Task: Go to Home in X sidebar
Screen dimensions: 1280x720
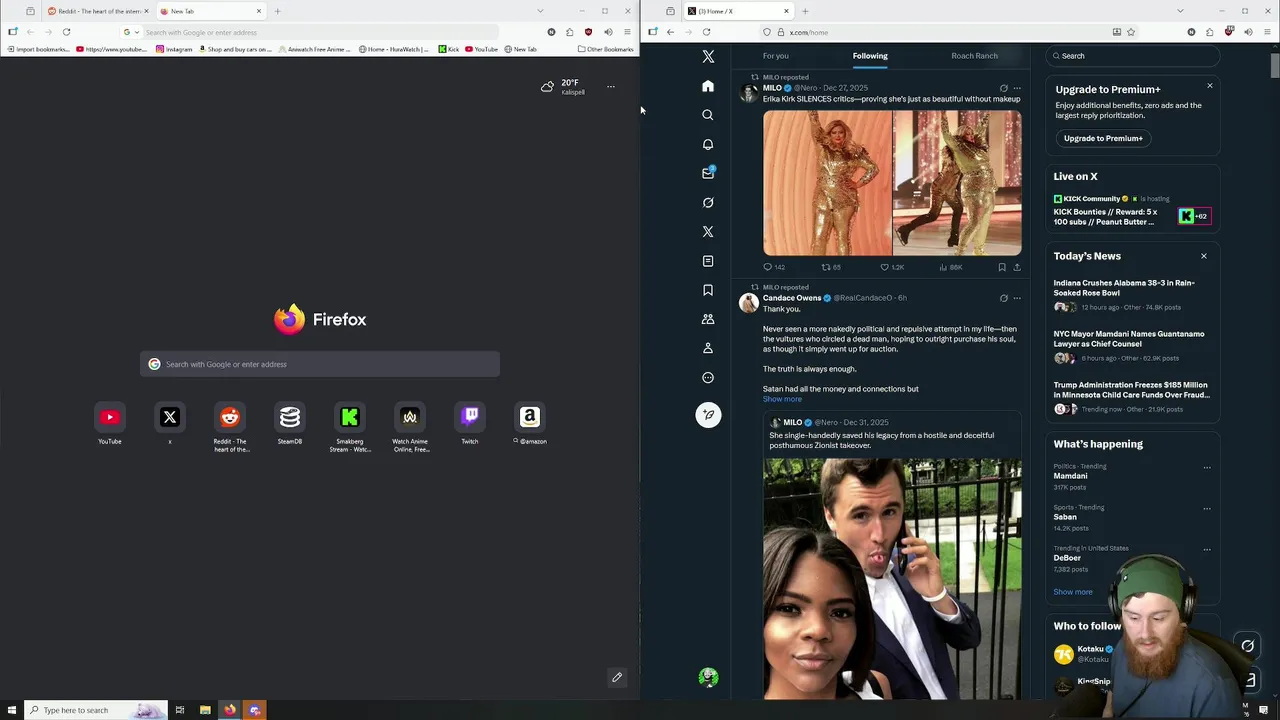Action: click(x=708, y=86)
